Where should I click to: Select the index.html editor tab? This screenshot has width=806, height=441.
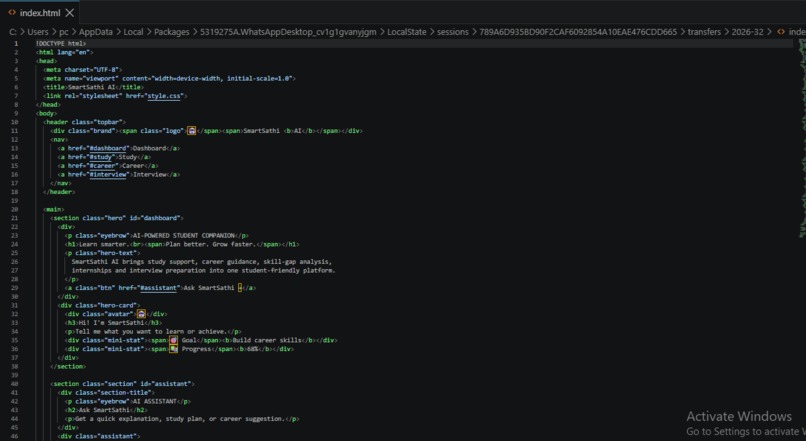(x=41, y=12)
